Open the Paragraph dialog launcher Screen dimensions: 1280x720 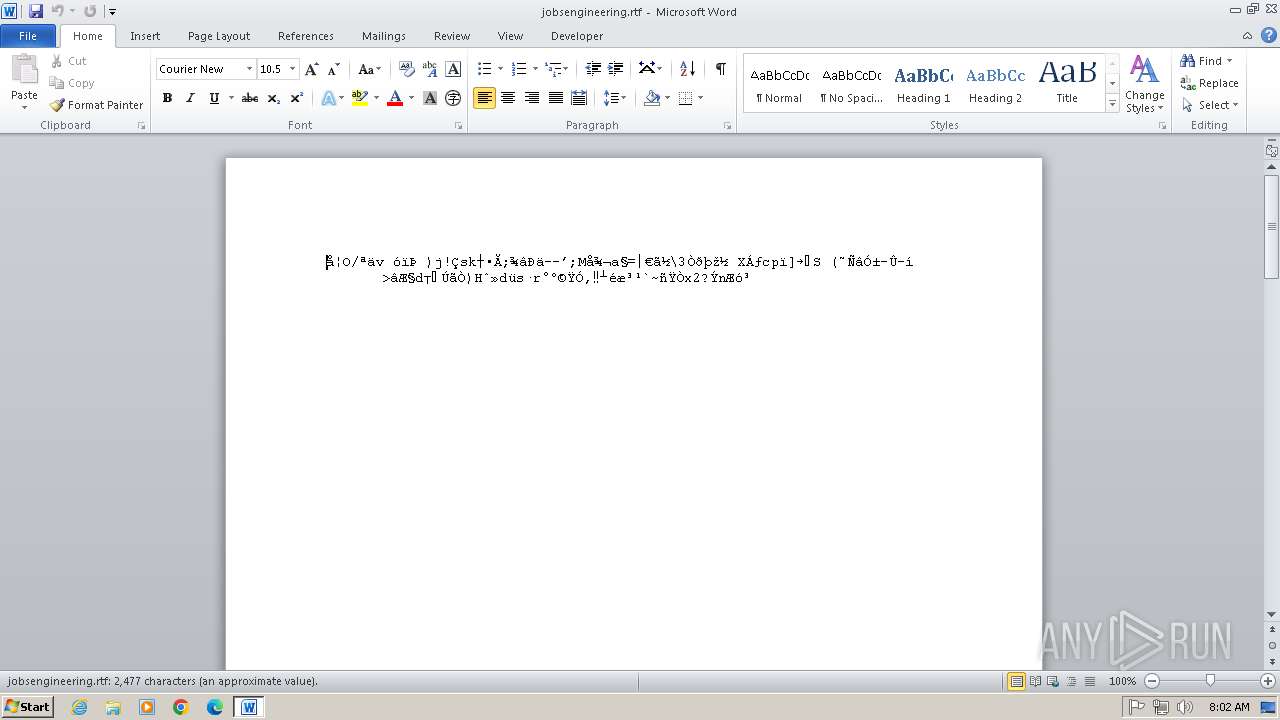click(727, 126)
